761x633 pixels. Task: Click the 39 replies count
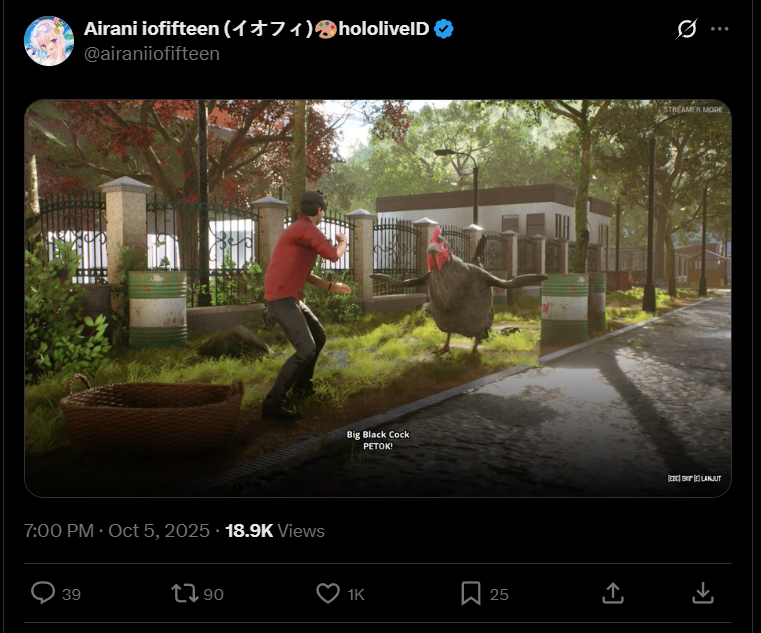[x=71, y=594]
